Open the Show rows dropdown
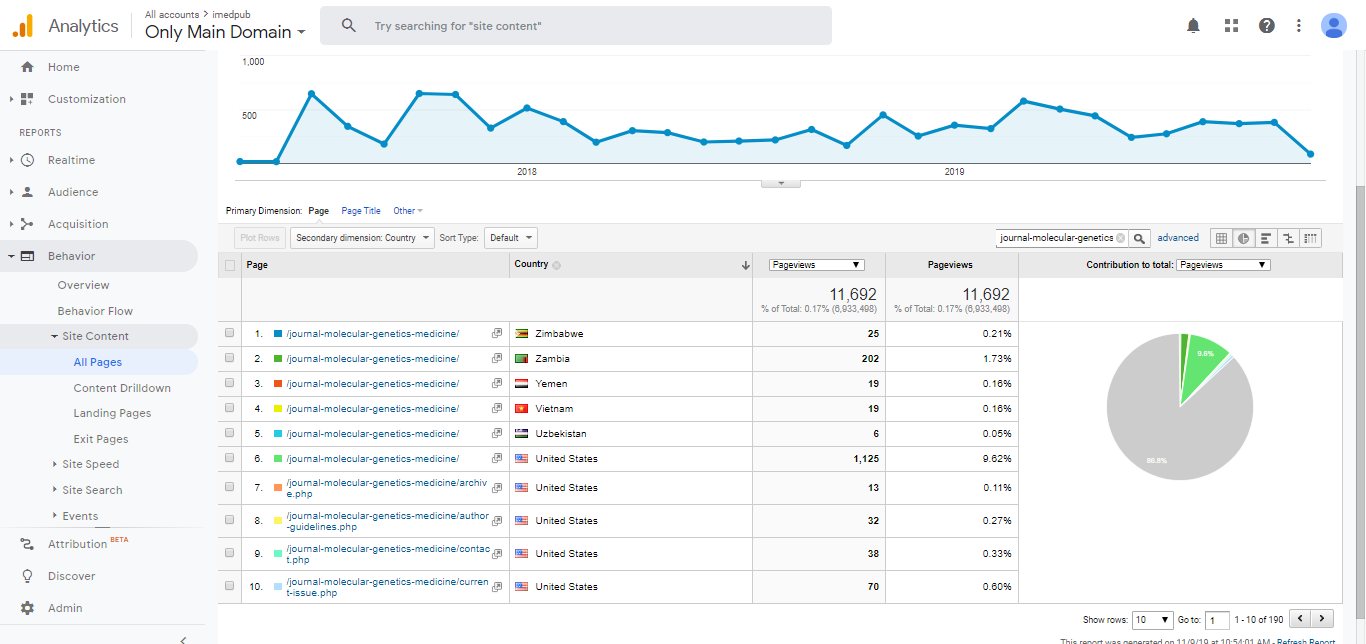Image resolution: width=1366 pixels, height=644 pixels. click(1153, 620)
